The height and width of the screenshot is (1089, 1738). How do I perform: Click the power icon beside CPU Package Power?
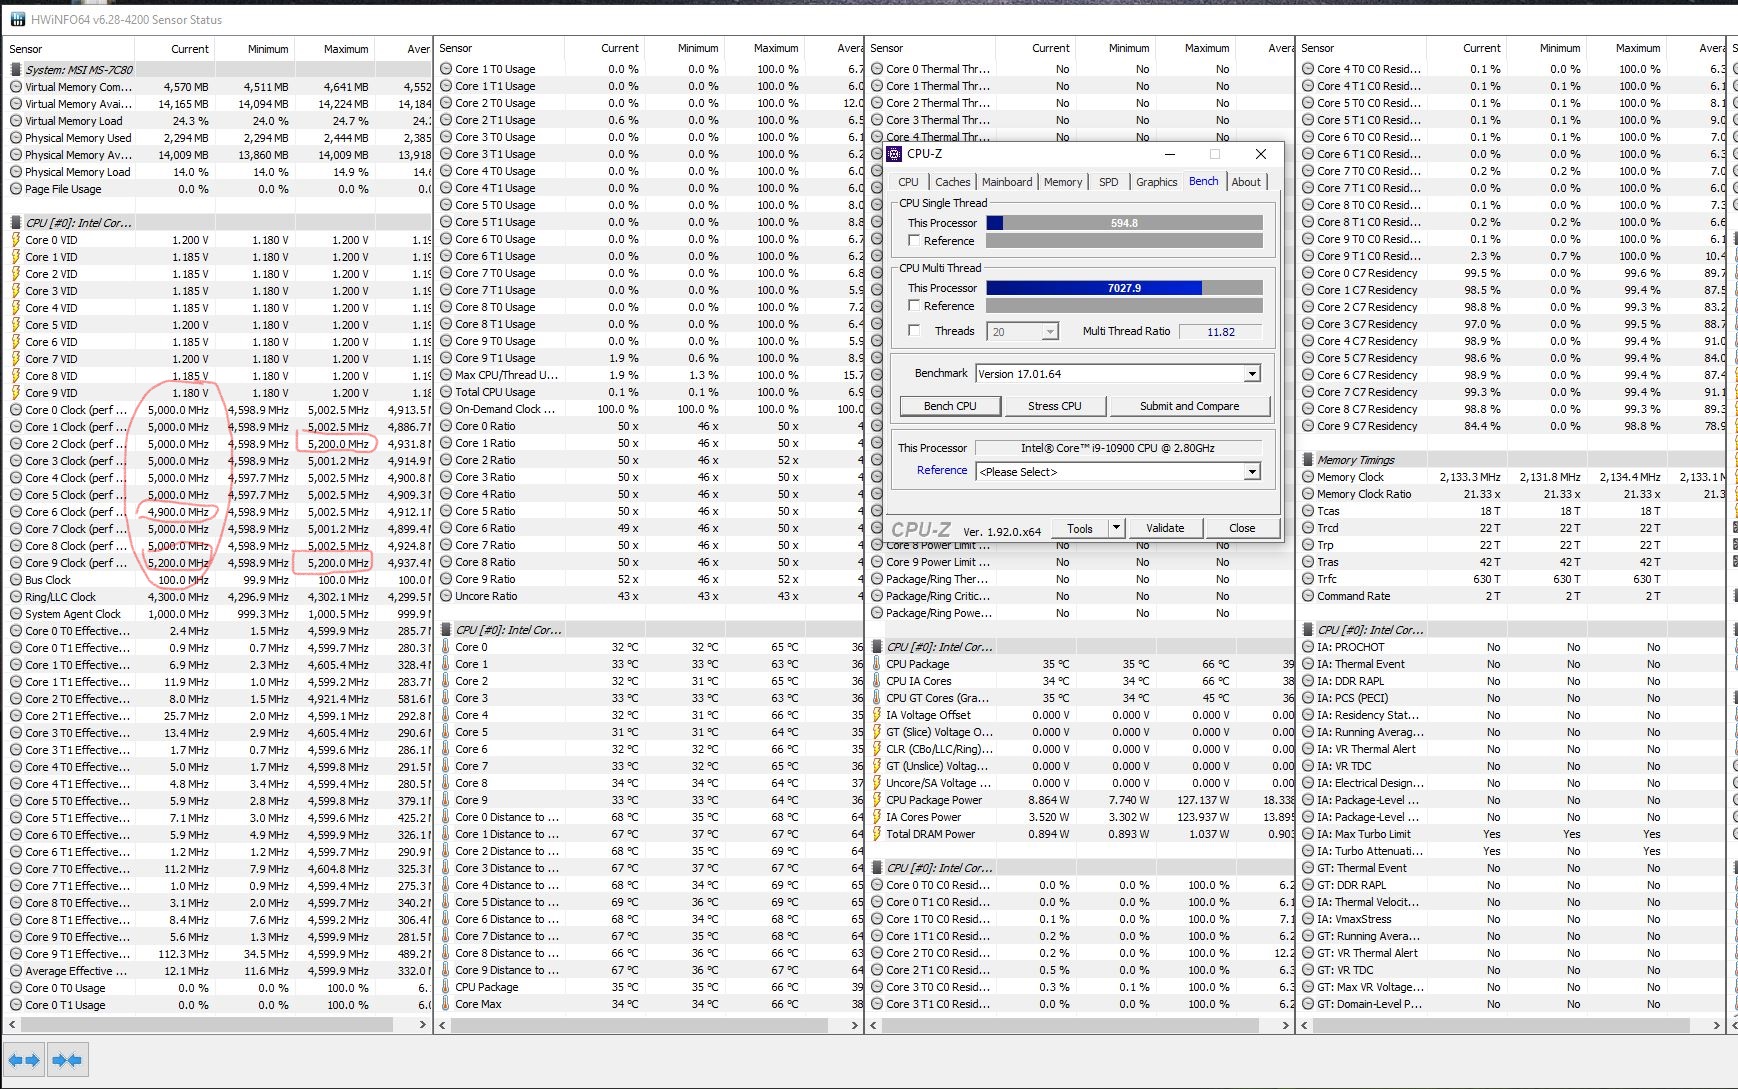[x=877, y=800]
